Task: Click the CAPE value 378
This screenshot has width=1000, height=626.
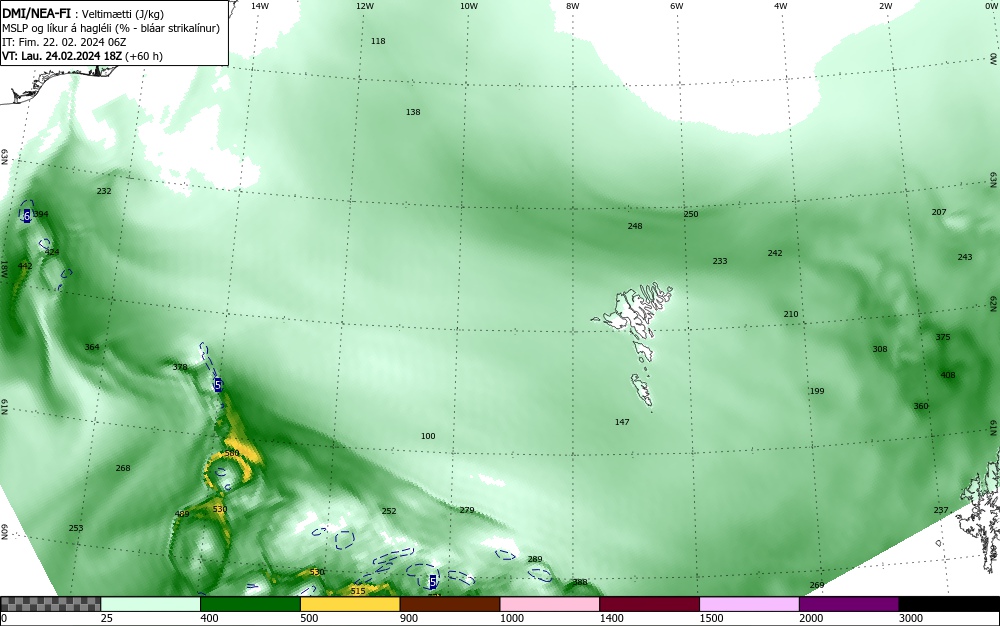Action: point(180,367)
